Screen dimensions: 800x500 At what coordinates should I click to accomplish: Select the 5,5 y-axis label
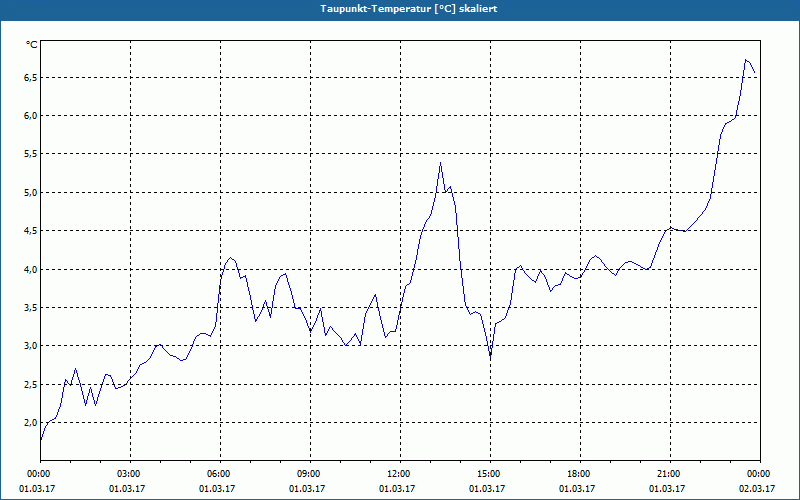(x=30, y=154)
